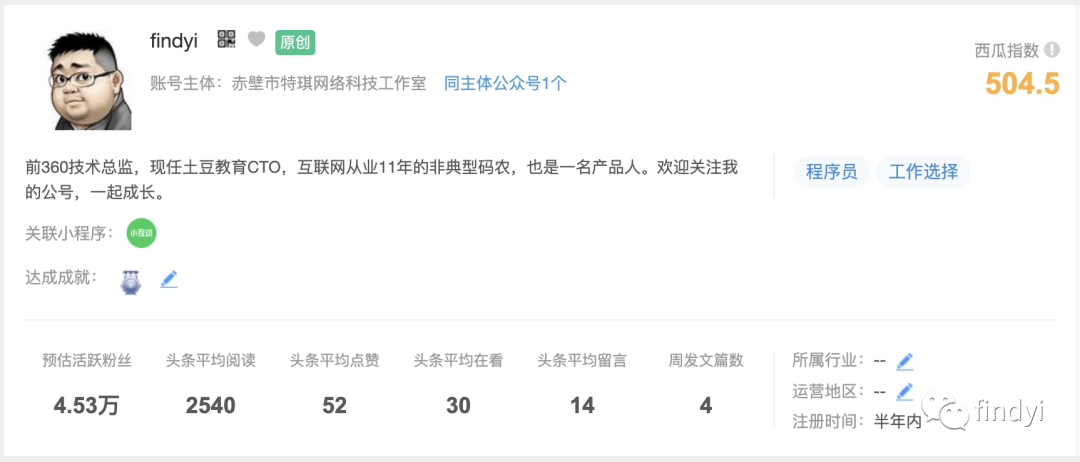
Task: Click the 周发文篇数 value 4
Action: point(706,406)
